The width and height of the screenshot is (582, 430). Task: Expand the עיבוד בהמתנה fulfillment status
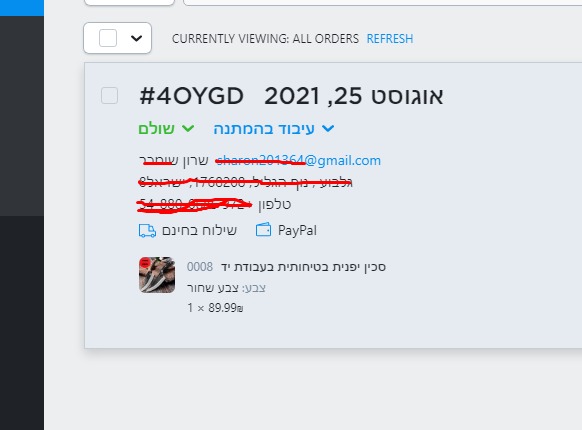274,129
